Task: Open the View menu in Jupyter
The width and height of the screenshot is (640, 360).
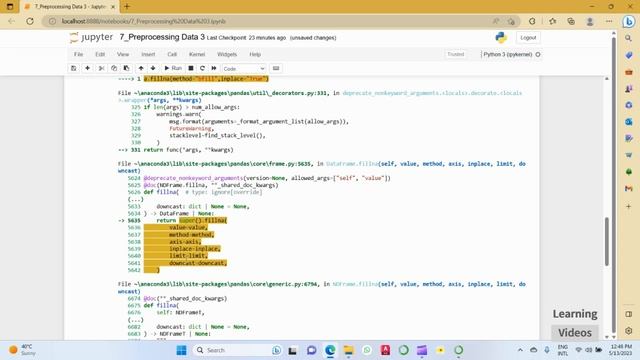Action: click(x=123, y=54)
